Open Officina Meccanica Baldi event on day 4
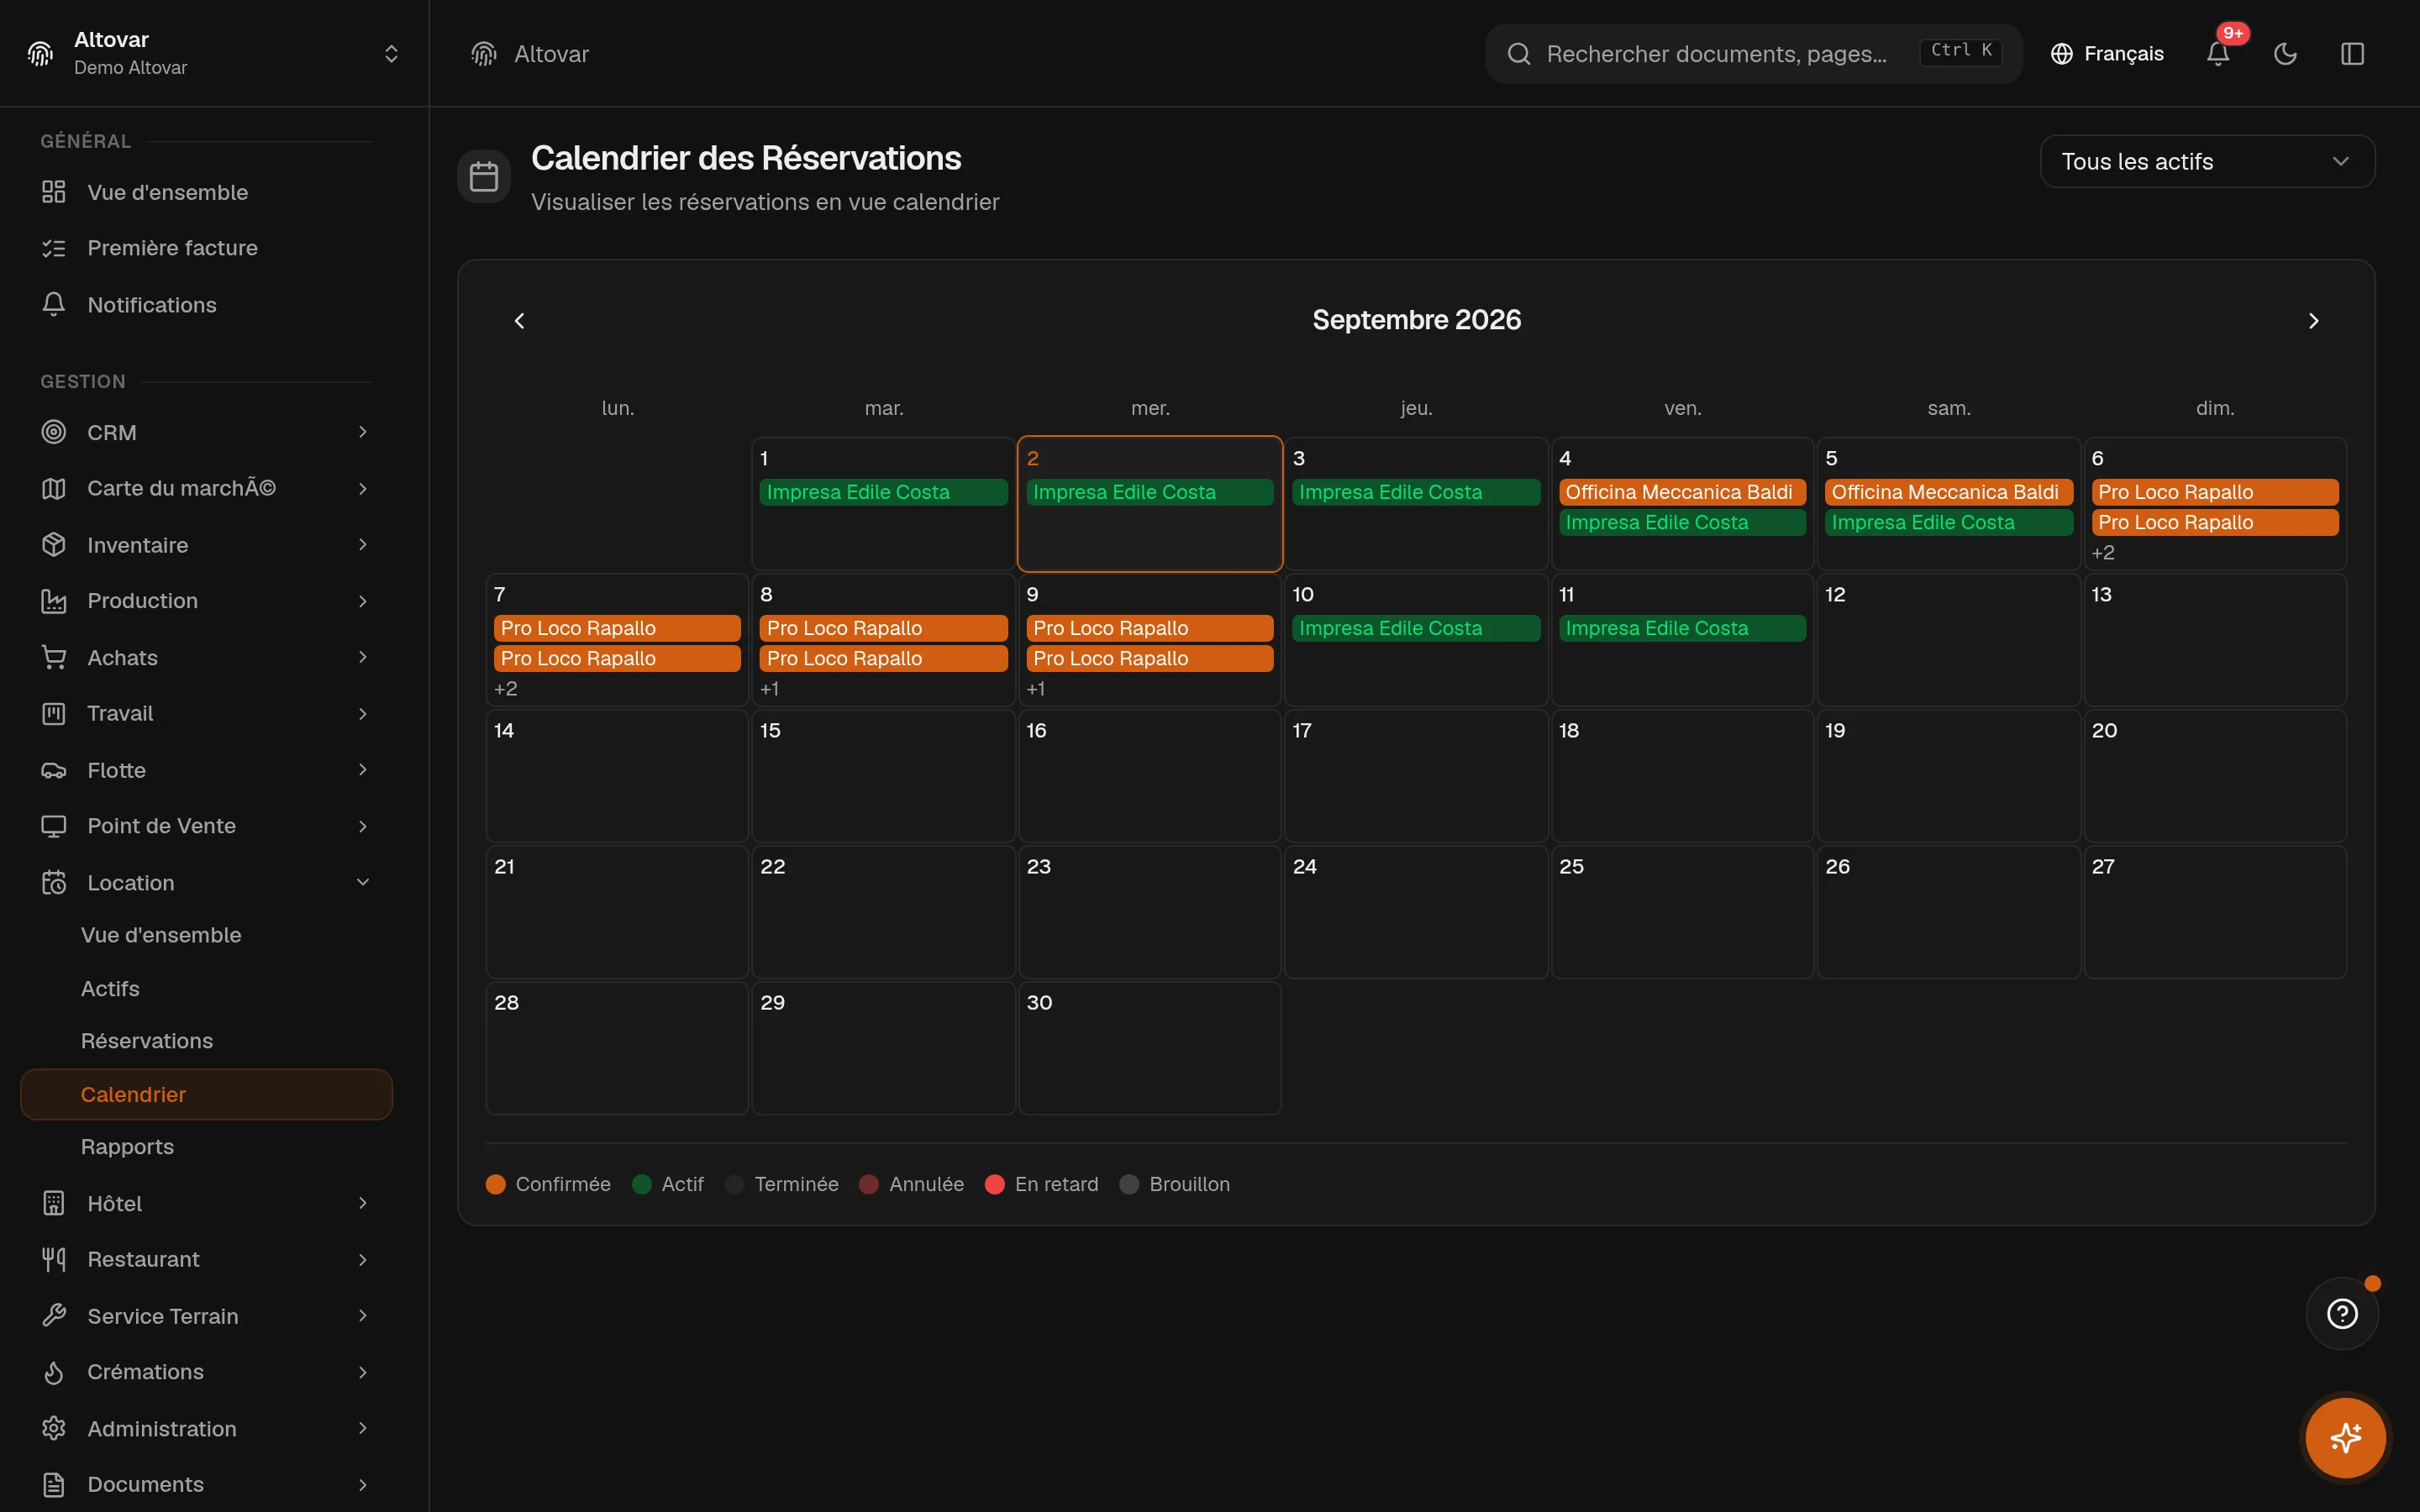This screenshot has height=1512, width=2420. [1682, 492]
